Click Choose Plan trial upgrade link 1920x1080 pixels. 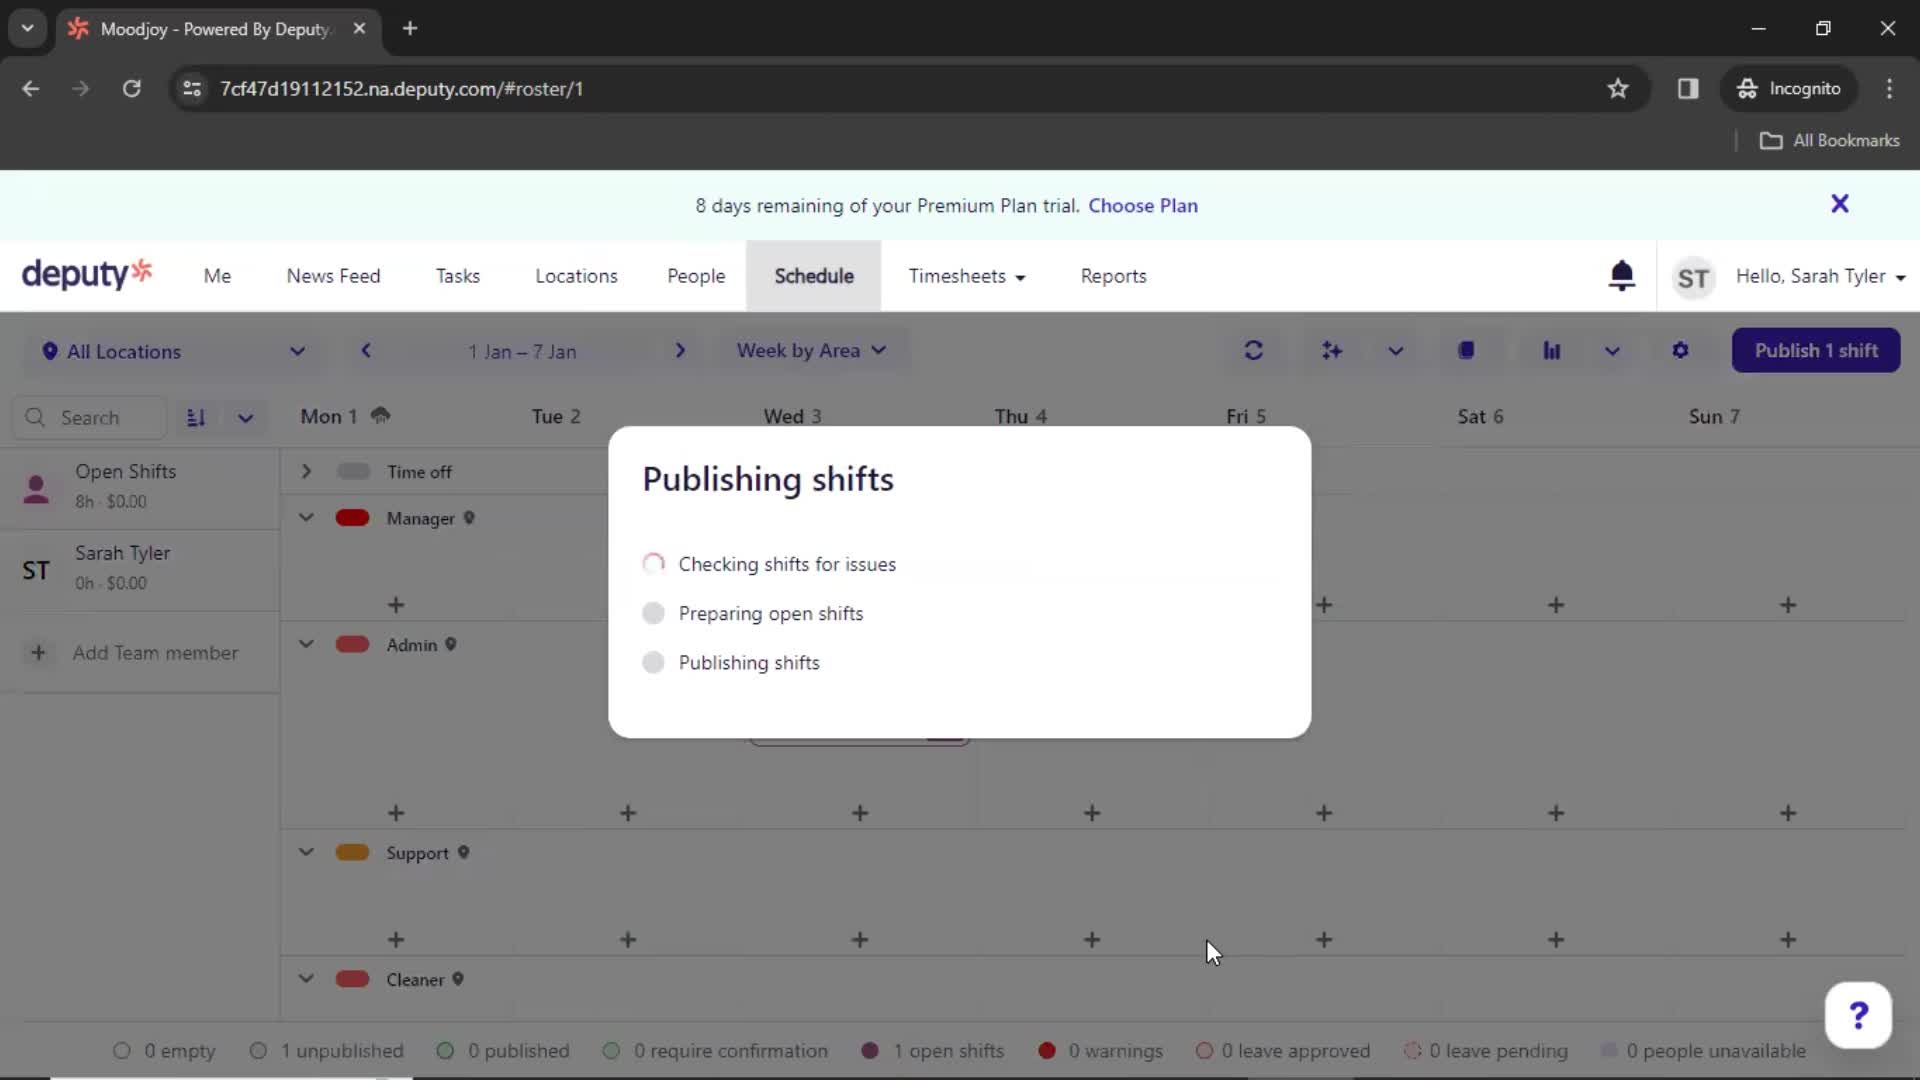[1142, 204]
